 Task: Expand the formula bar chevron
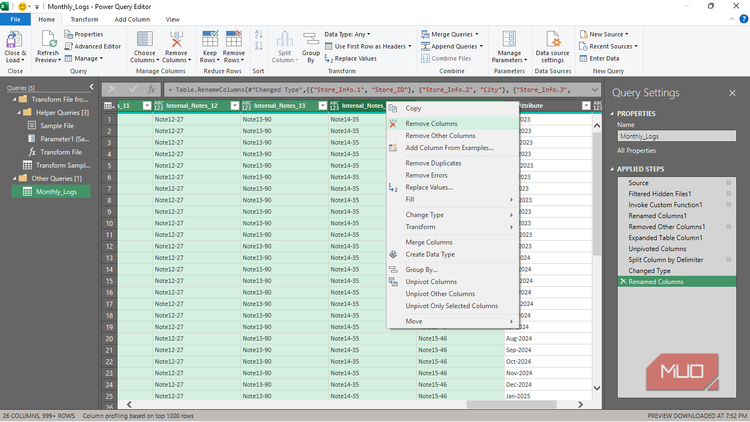click(x=595, y=89)
